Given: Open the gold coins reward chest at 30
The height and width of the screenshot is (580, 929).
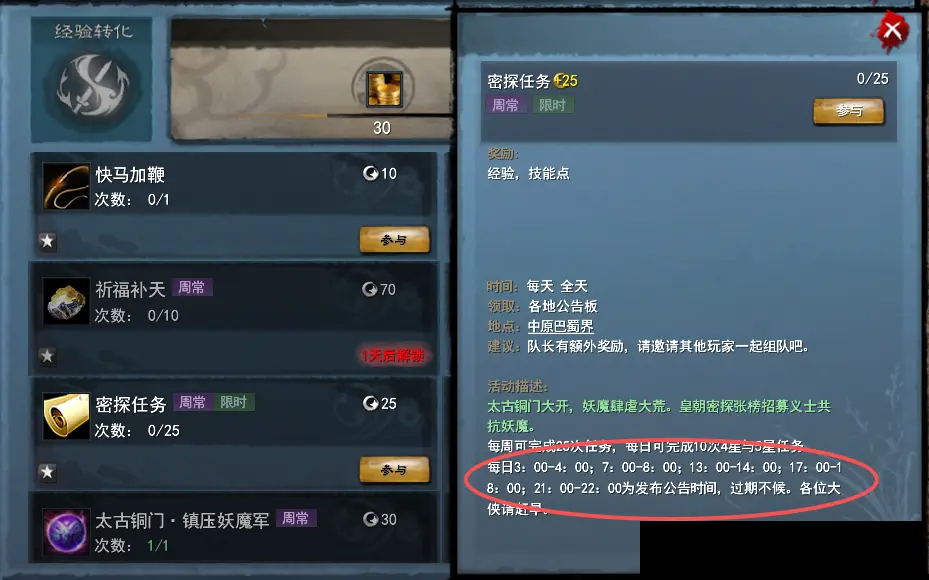Looking at the screenshot, I should click(384, 89).
